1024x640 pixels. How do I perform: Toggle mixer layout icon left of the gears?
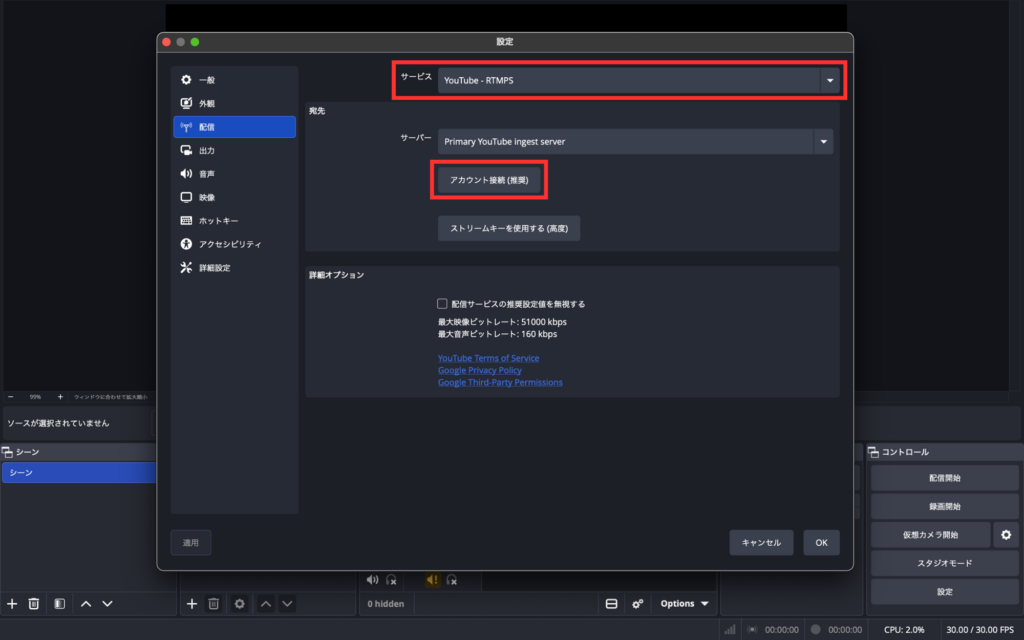(x=611, y=604)
